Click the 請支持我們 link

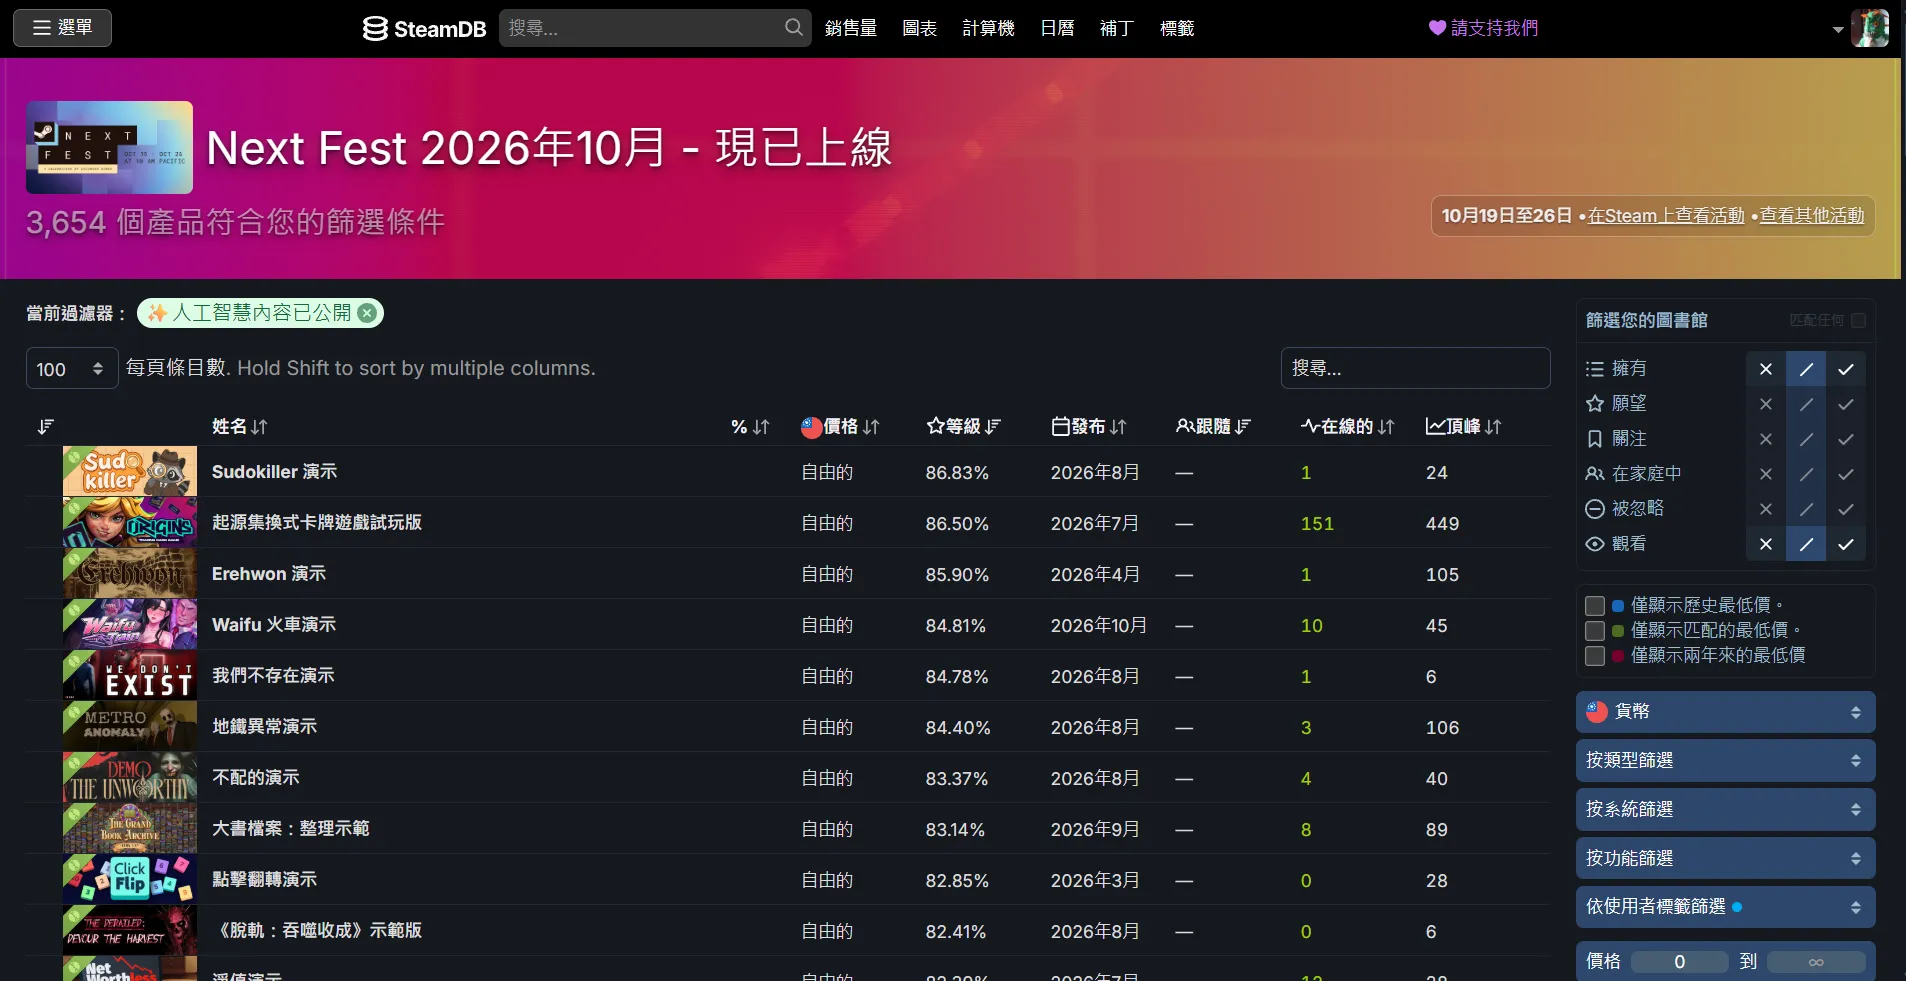point(1494,28)
